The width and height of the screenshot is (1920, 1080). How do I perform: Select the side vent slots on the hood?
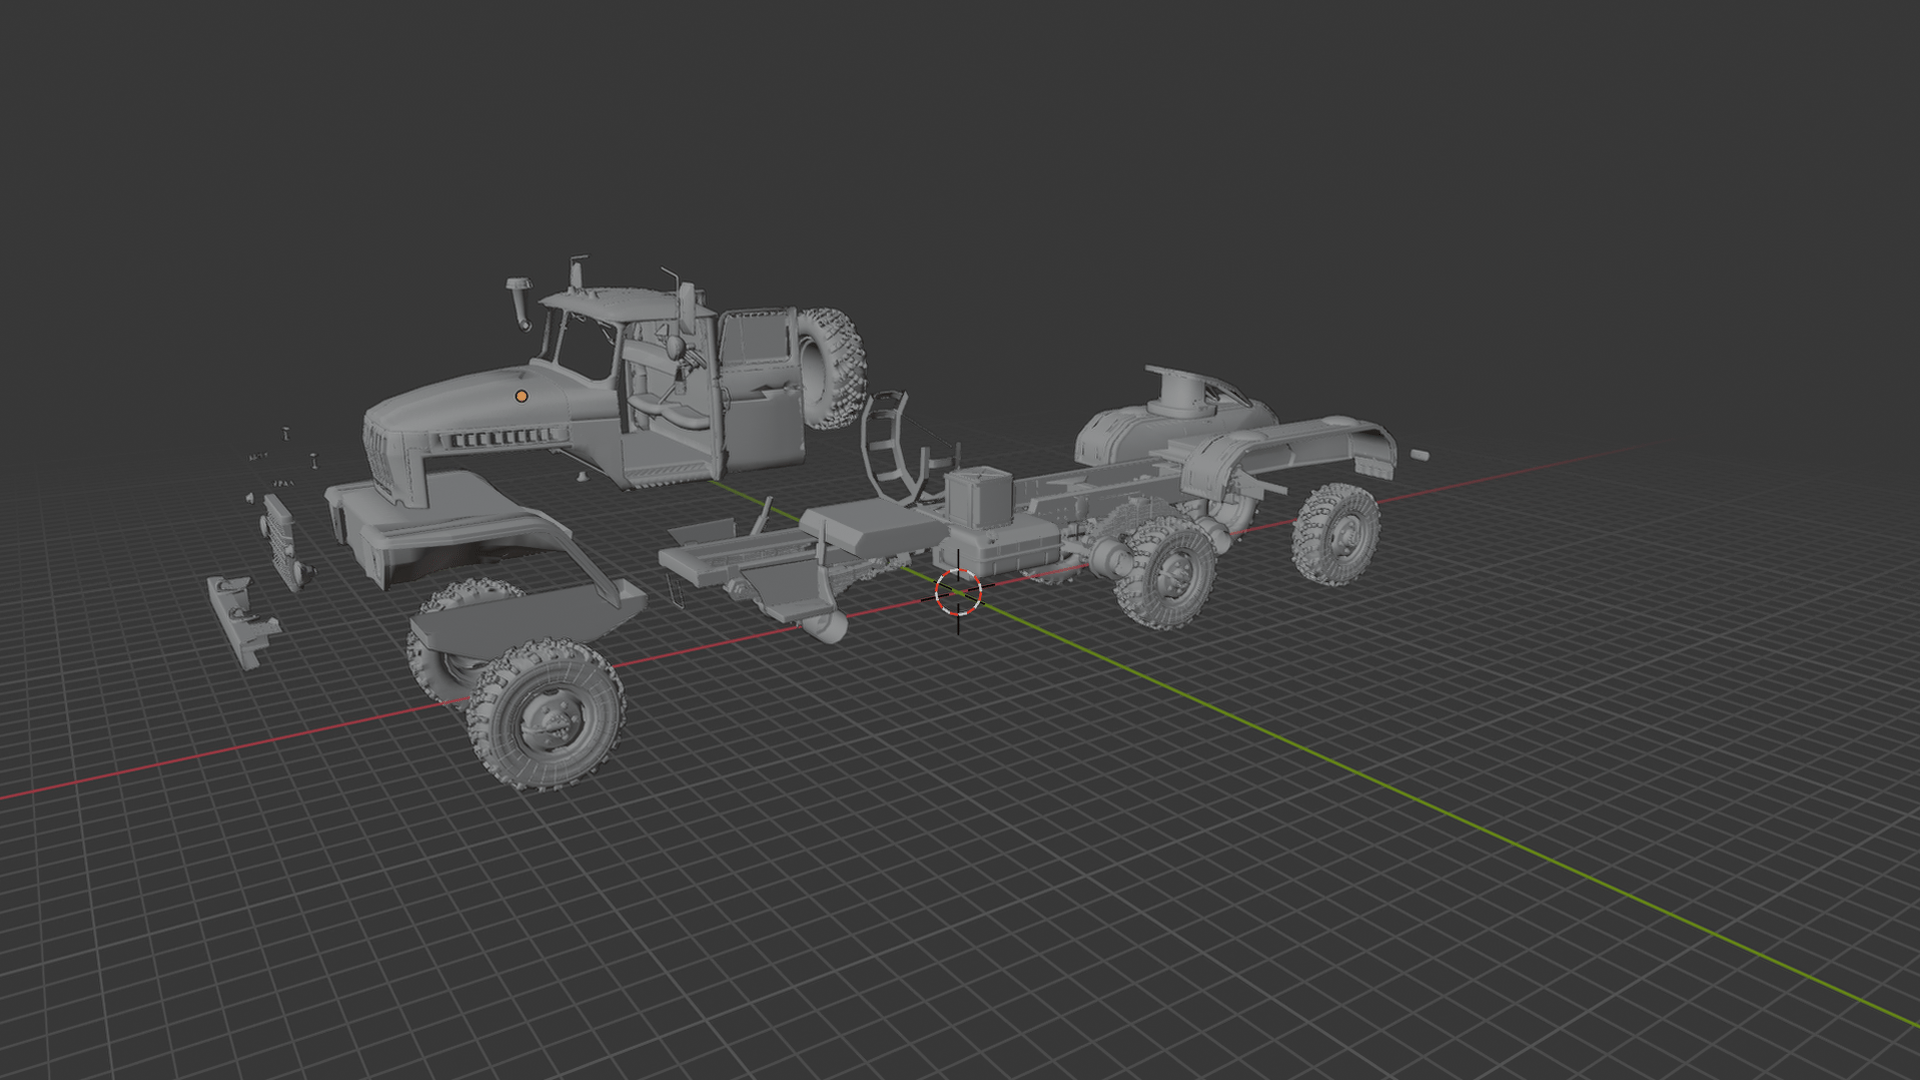tap(505, 438)
